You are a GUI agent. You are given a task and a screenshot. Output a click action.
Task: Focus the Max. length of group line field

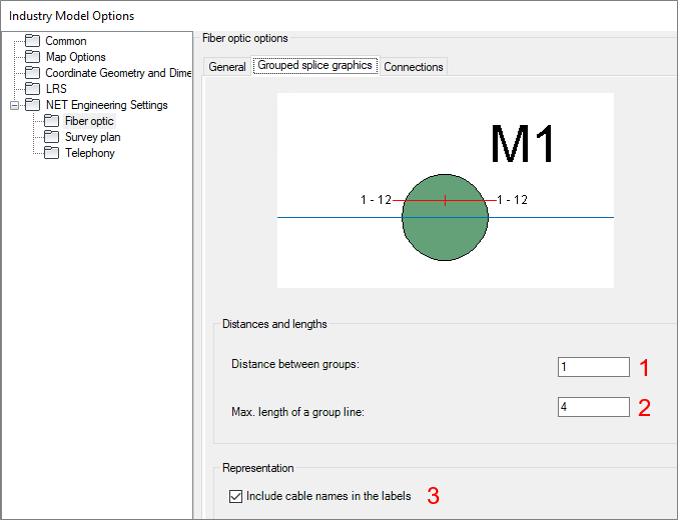coord(594,407)
